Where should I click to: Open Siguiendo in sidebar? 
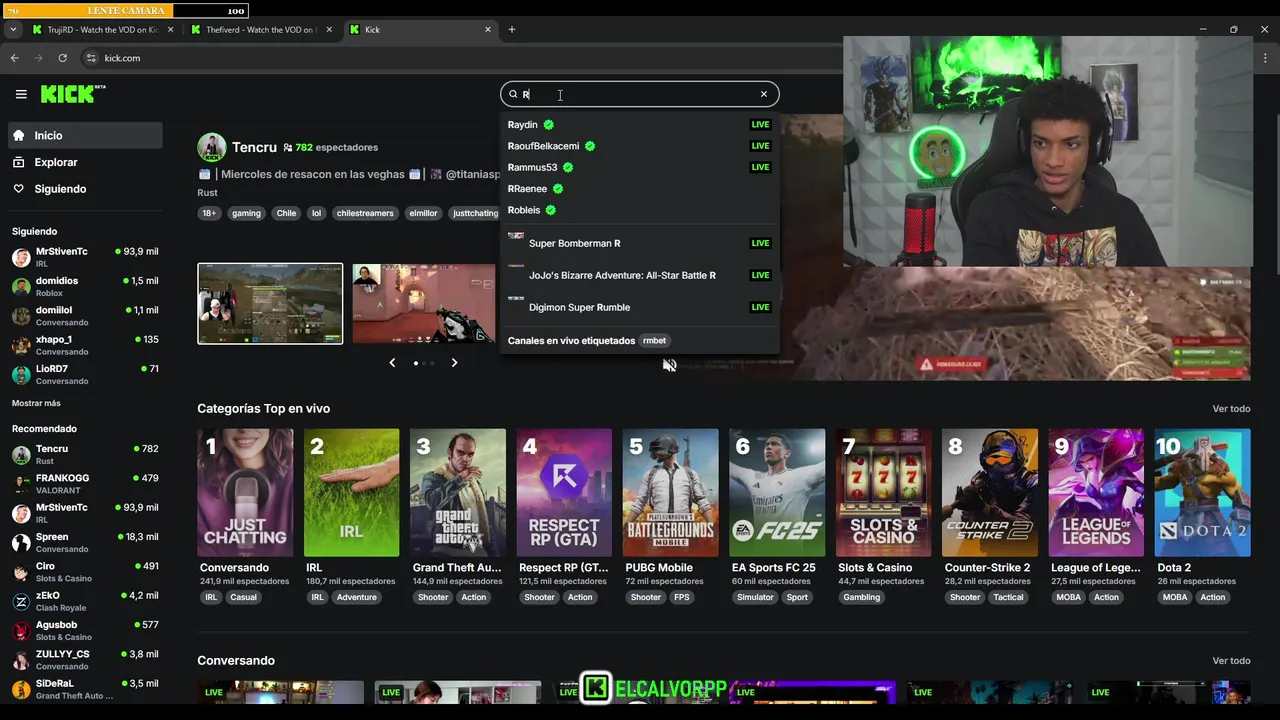85,189
